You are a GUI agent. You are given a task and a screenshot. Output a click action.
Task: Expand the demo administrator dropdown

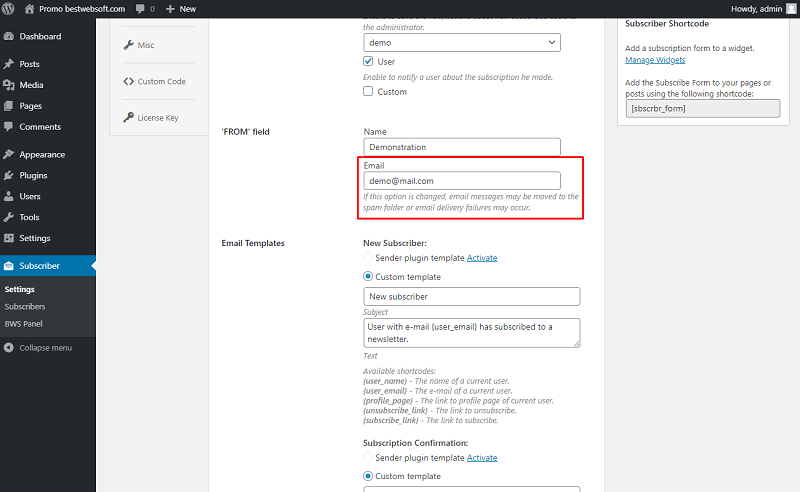pyautogui.click(x=462, y=42)
